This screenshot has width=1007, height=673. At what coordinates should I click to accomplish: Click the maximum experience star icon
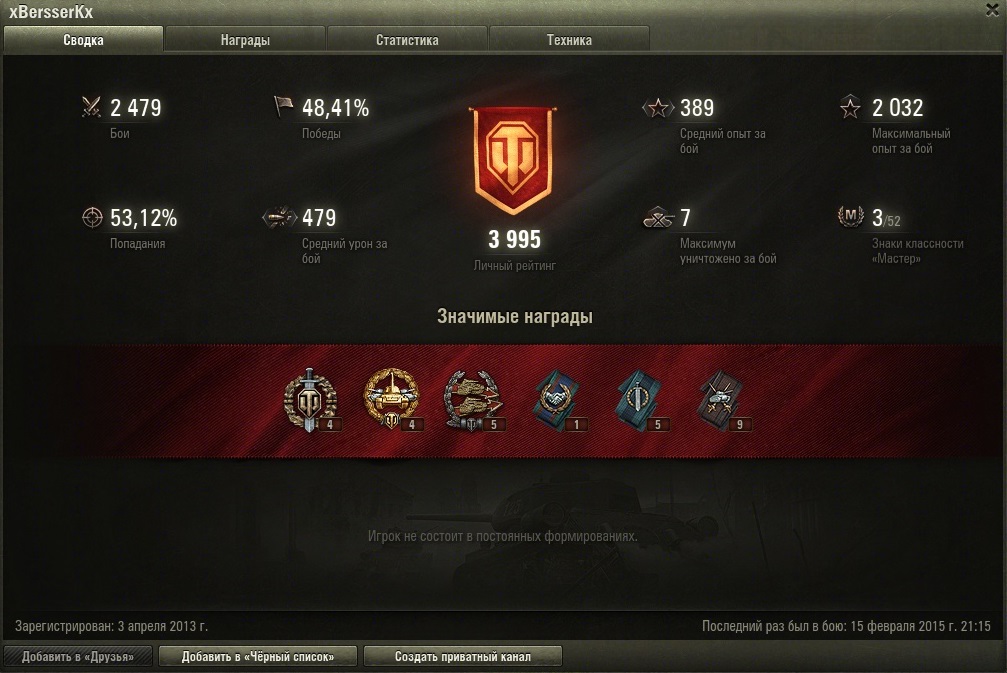850,107
